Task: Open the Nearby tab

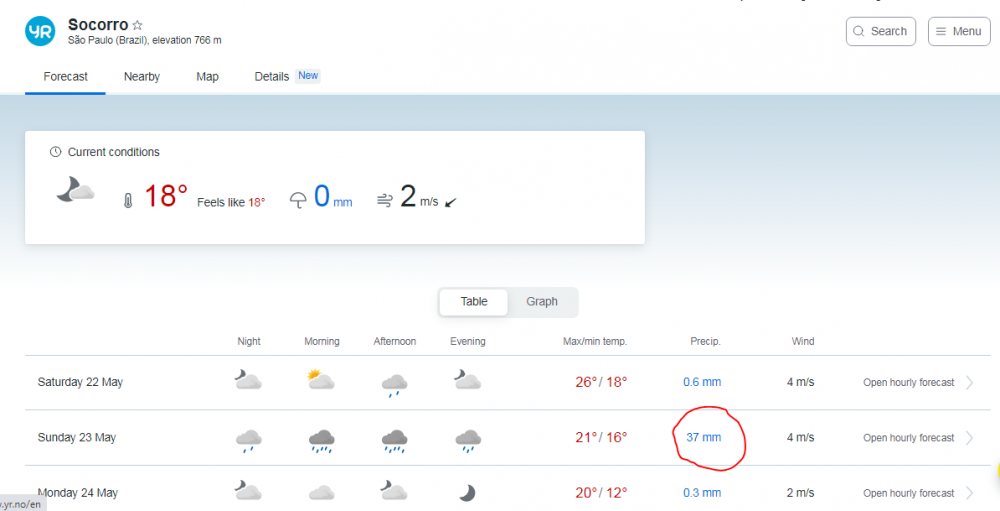Action: (x=142, y=76)
